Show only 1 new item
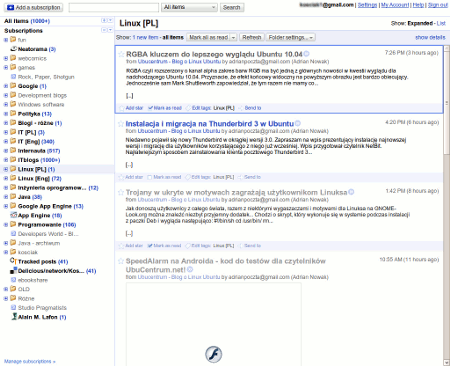The image size is (450, 366). pos(145,37)
